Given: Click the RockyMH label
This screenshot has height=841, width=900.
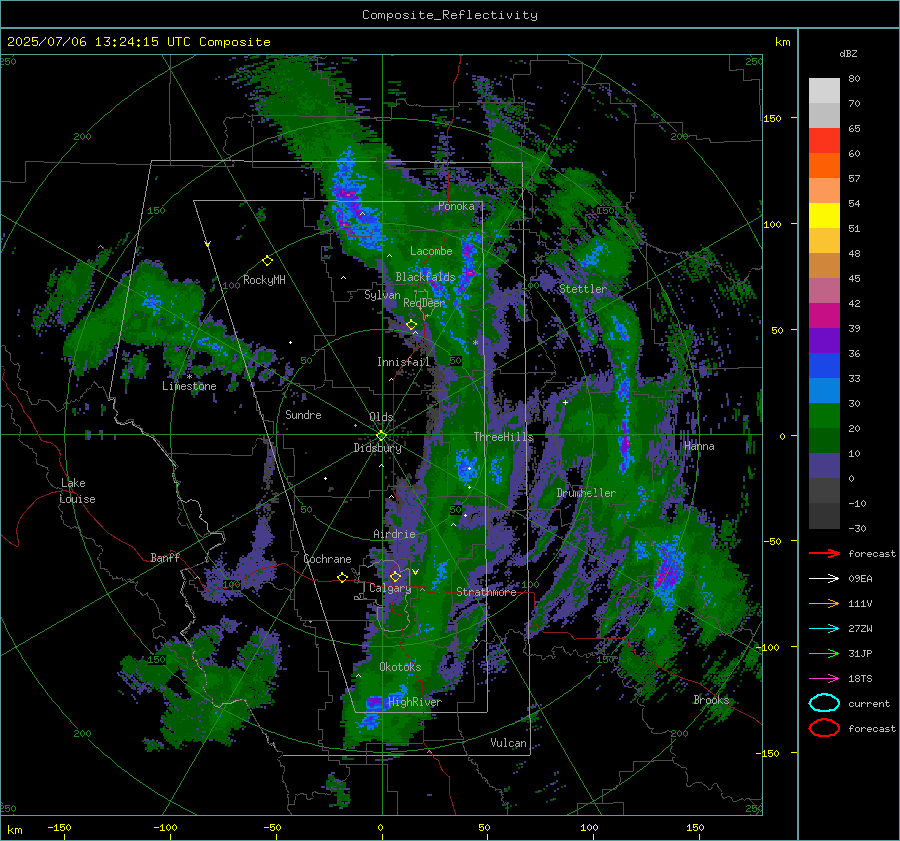Looking at the screenshot, I should click(264, 280).
